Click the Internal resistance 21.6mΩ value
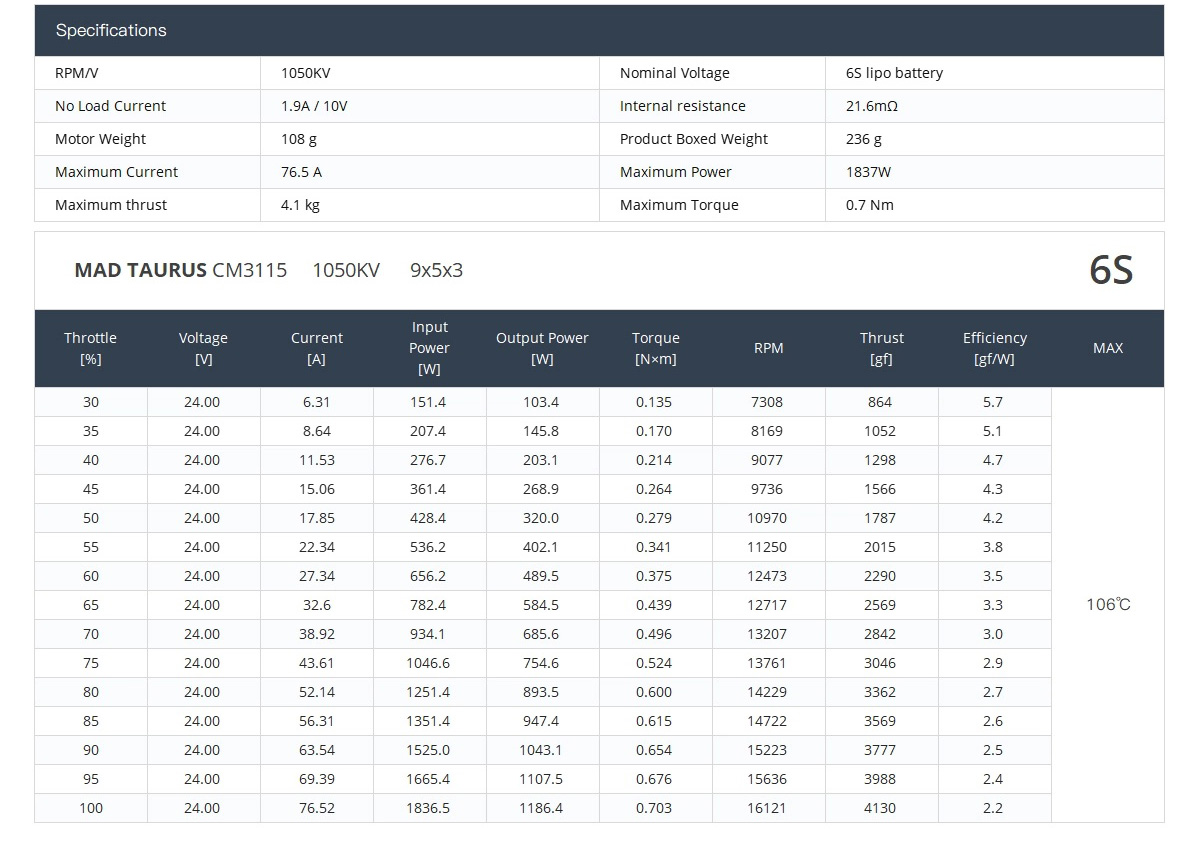 tap(871, 106)
